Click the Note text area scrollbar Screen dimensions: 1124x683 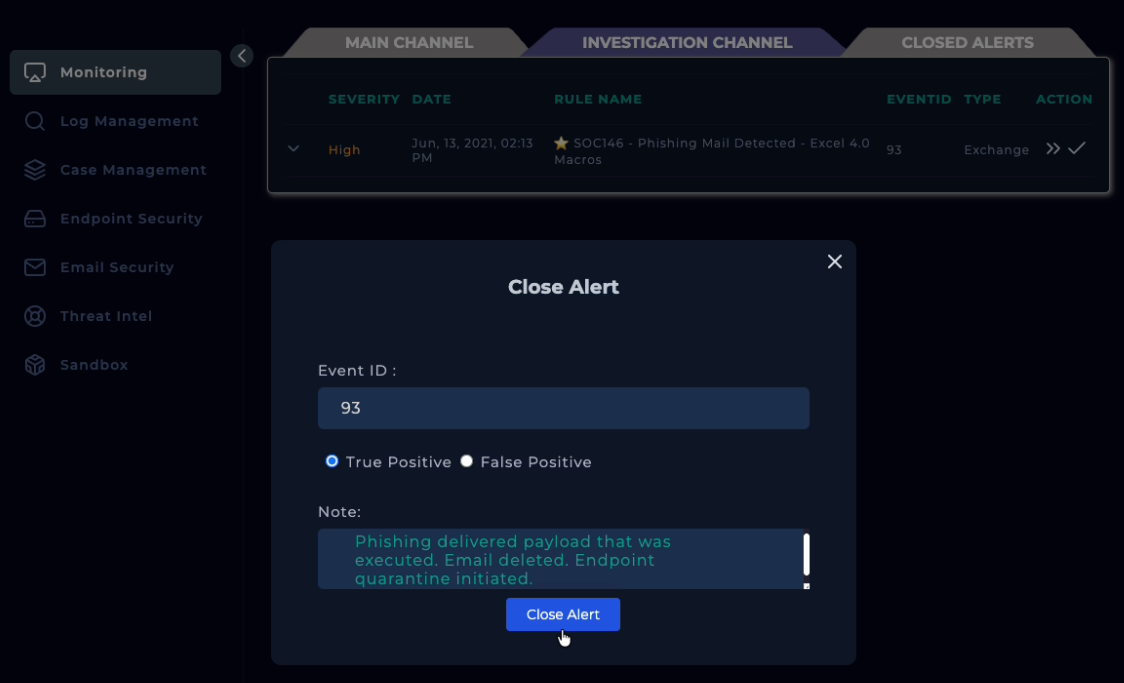806,556
